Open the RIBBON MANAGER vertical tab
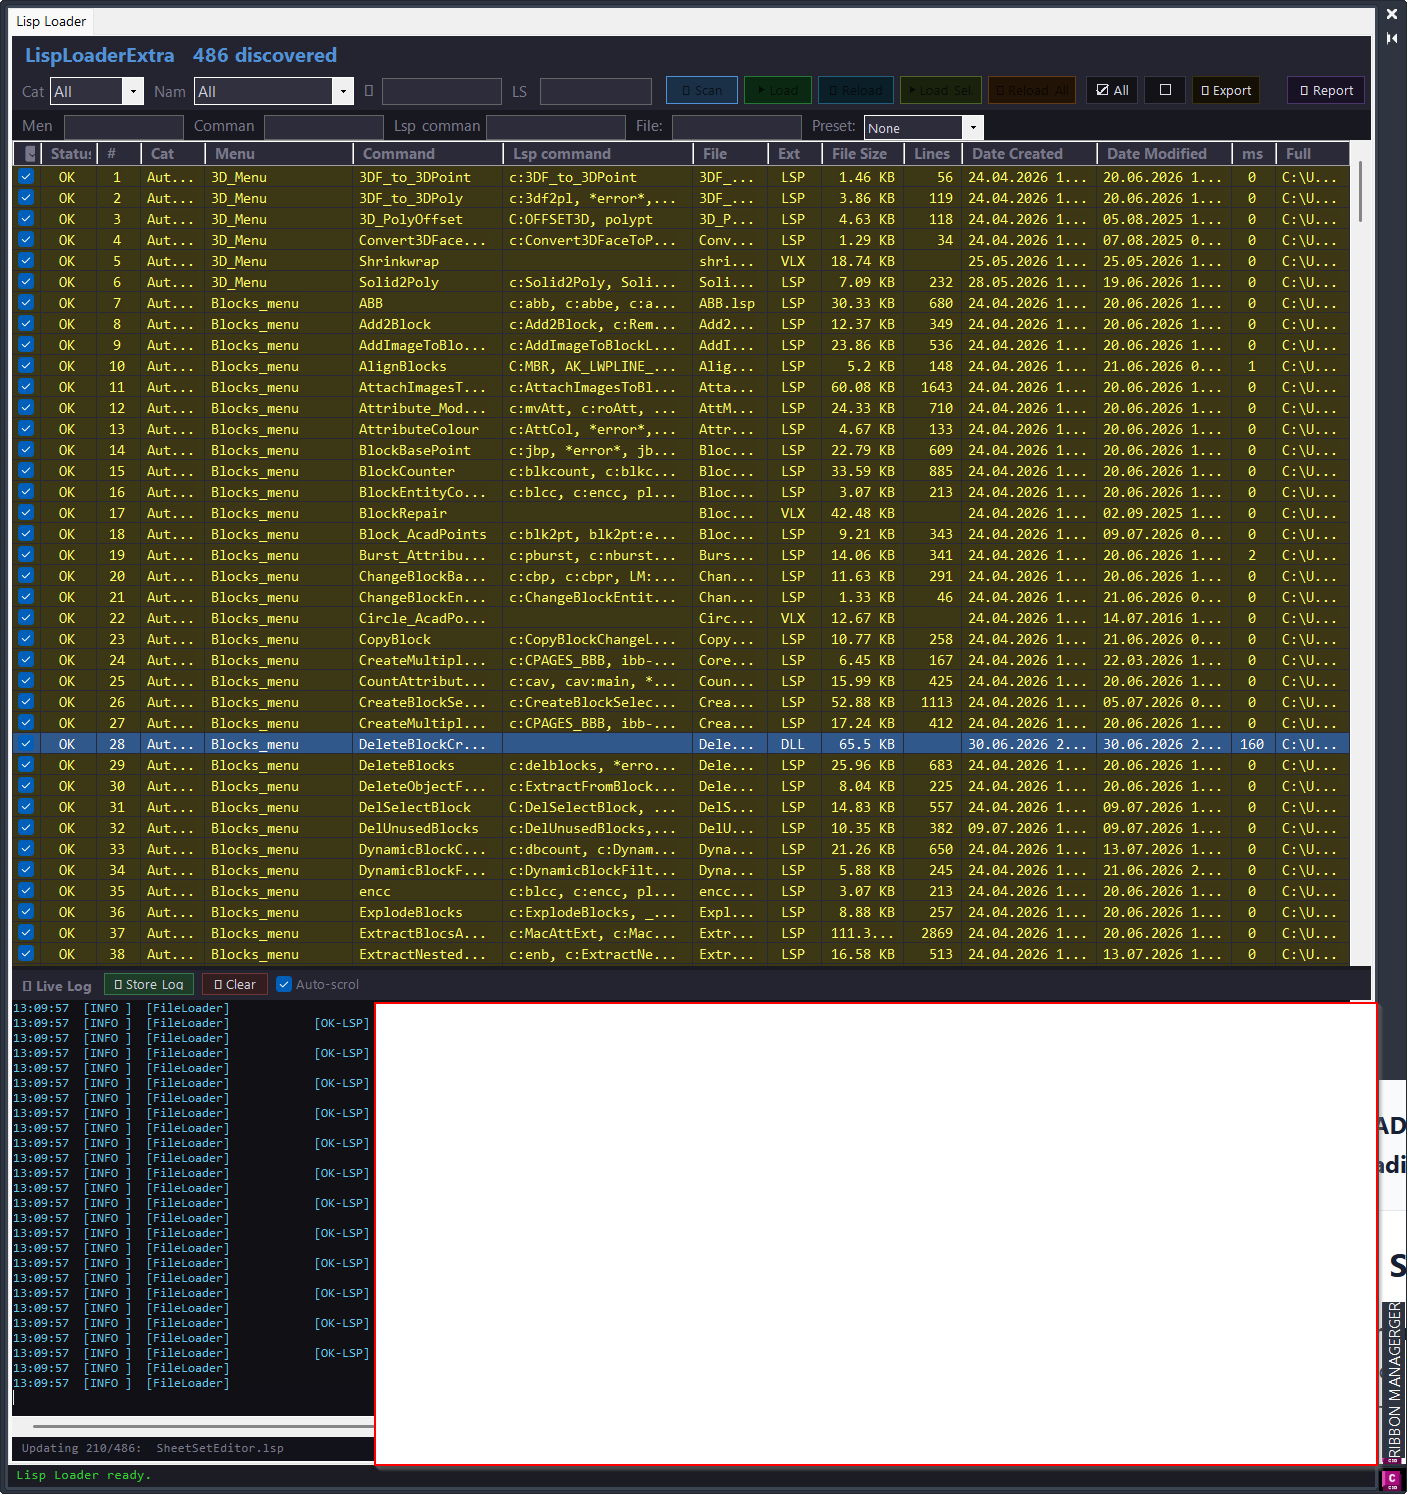1408x1495 pixels. [1394, 1381]
